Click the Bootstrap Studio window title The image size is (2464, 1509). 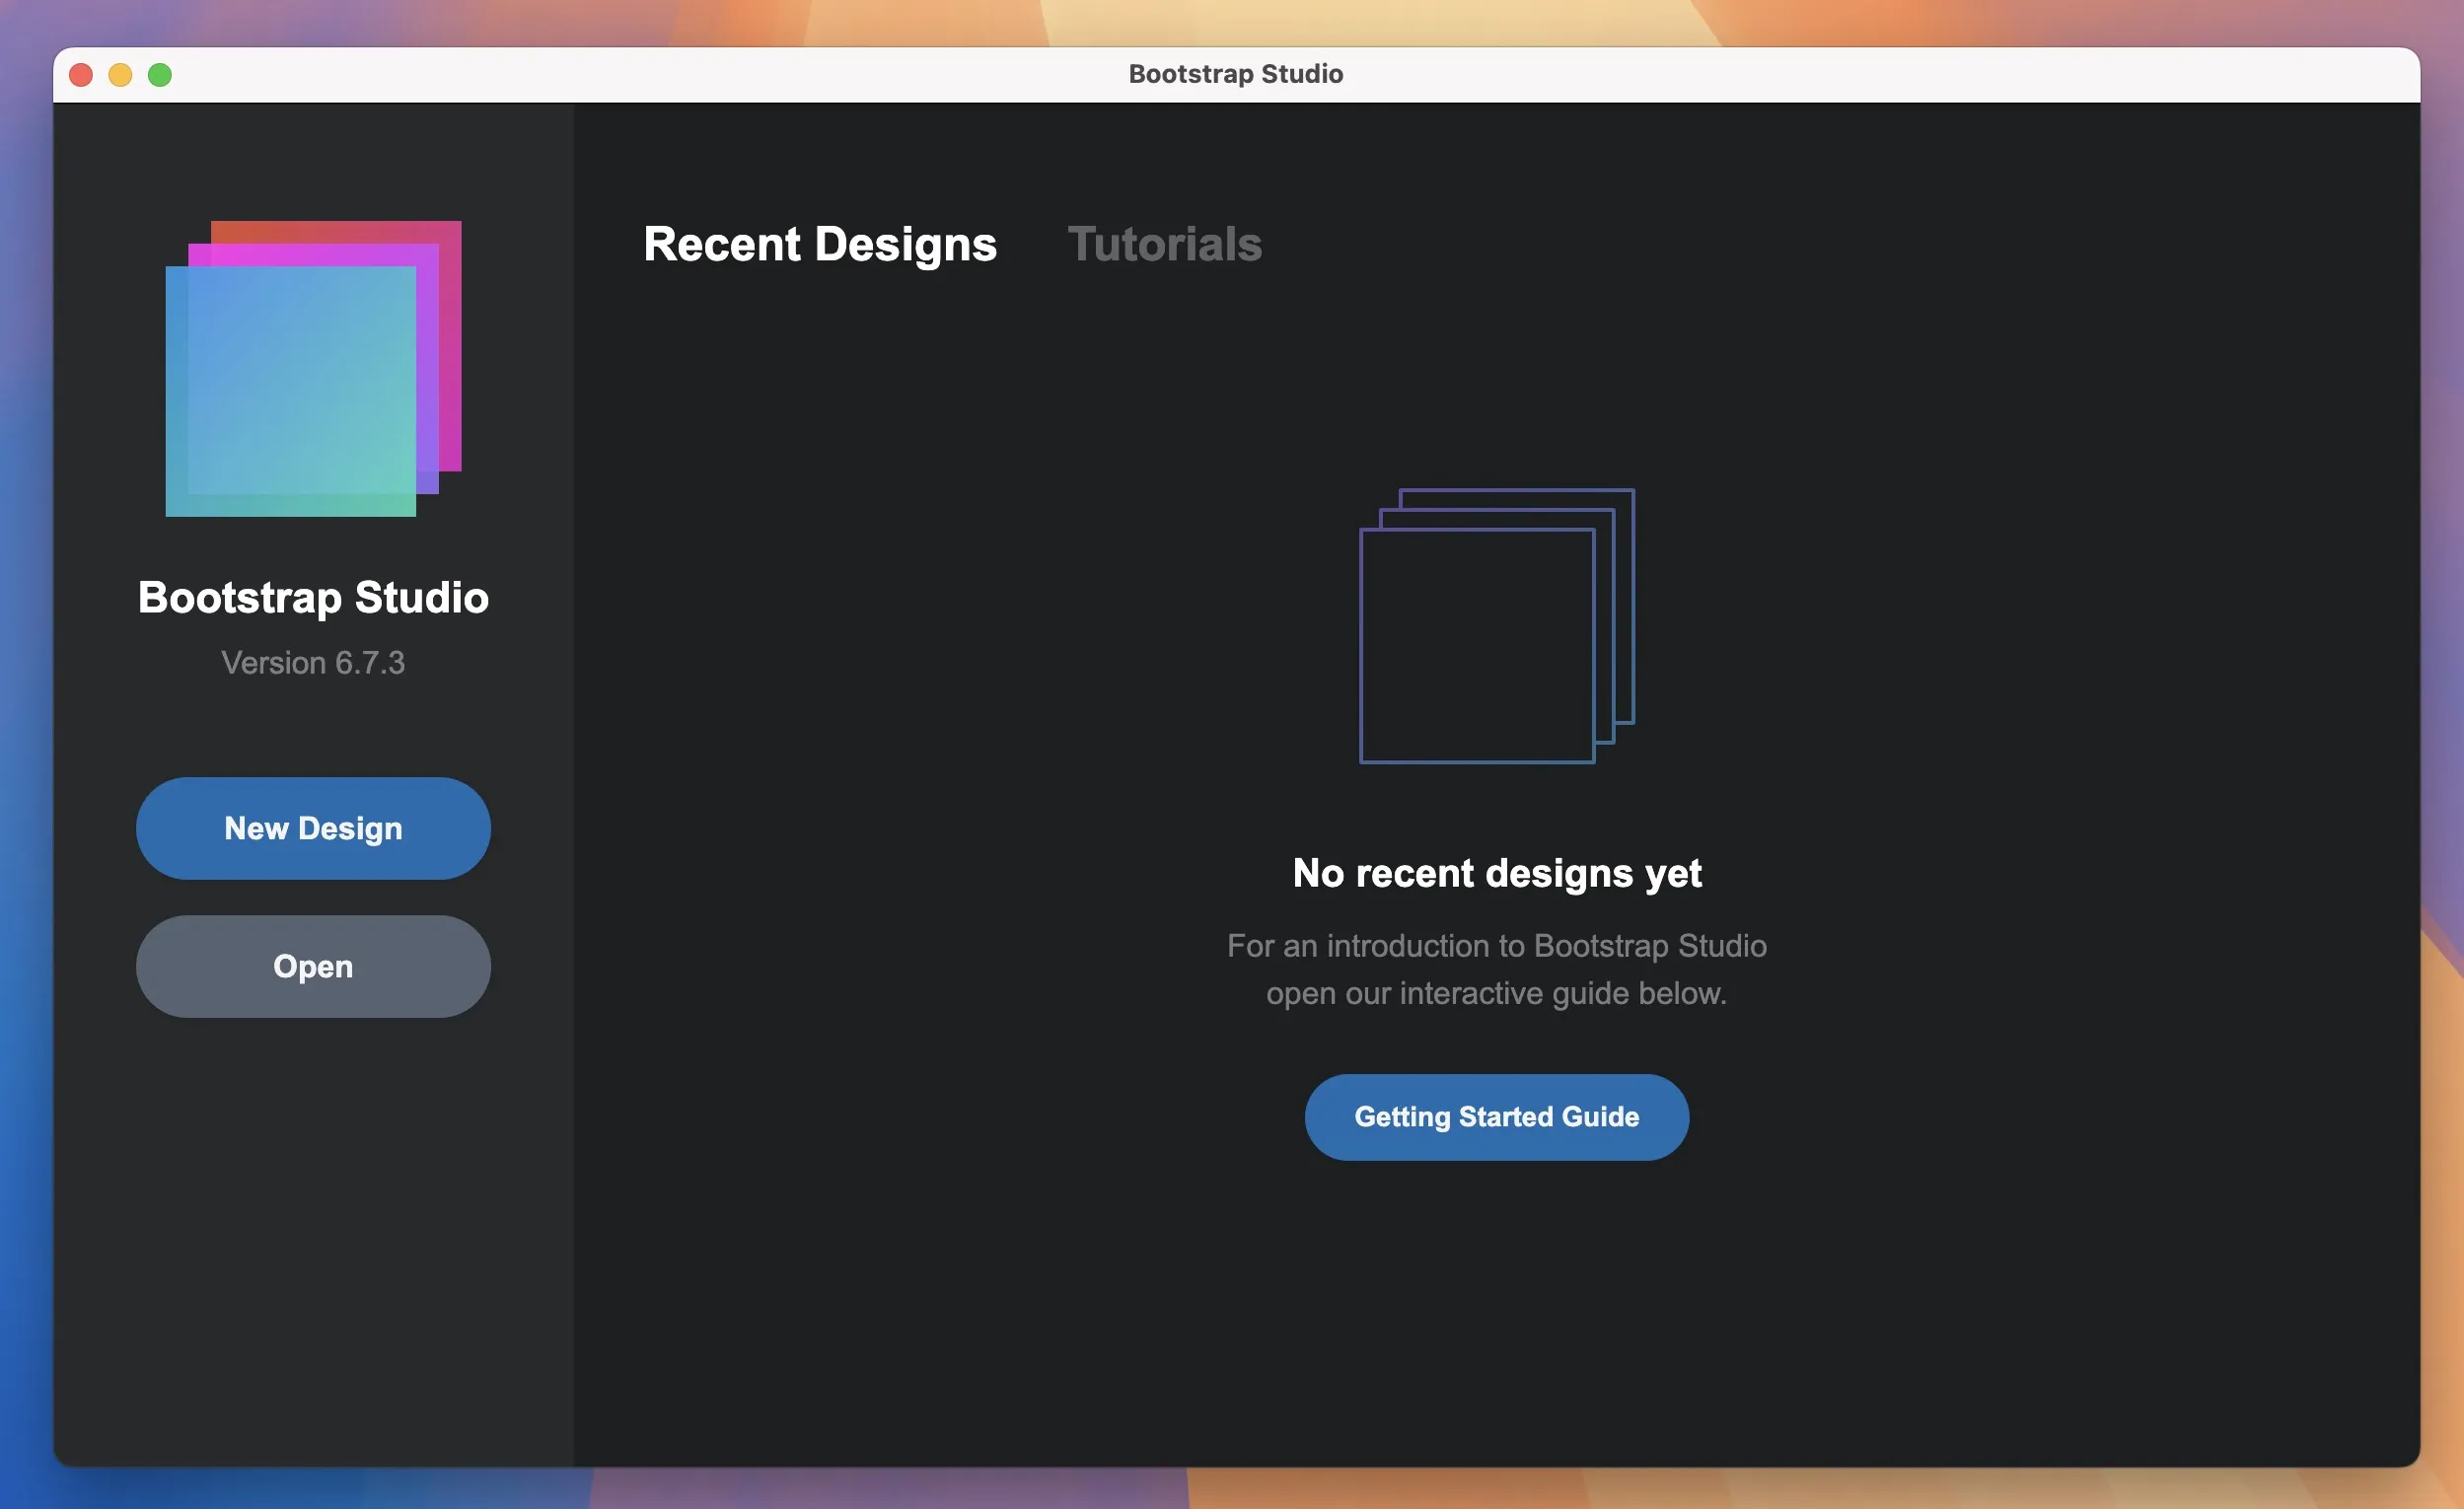1236,74
